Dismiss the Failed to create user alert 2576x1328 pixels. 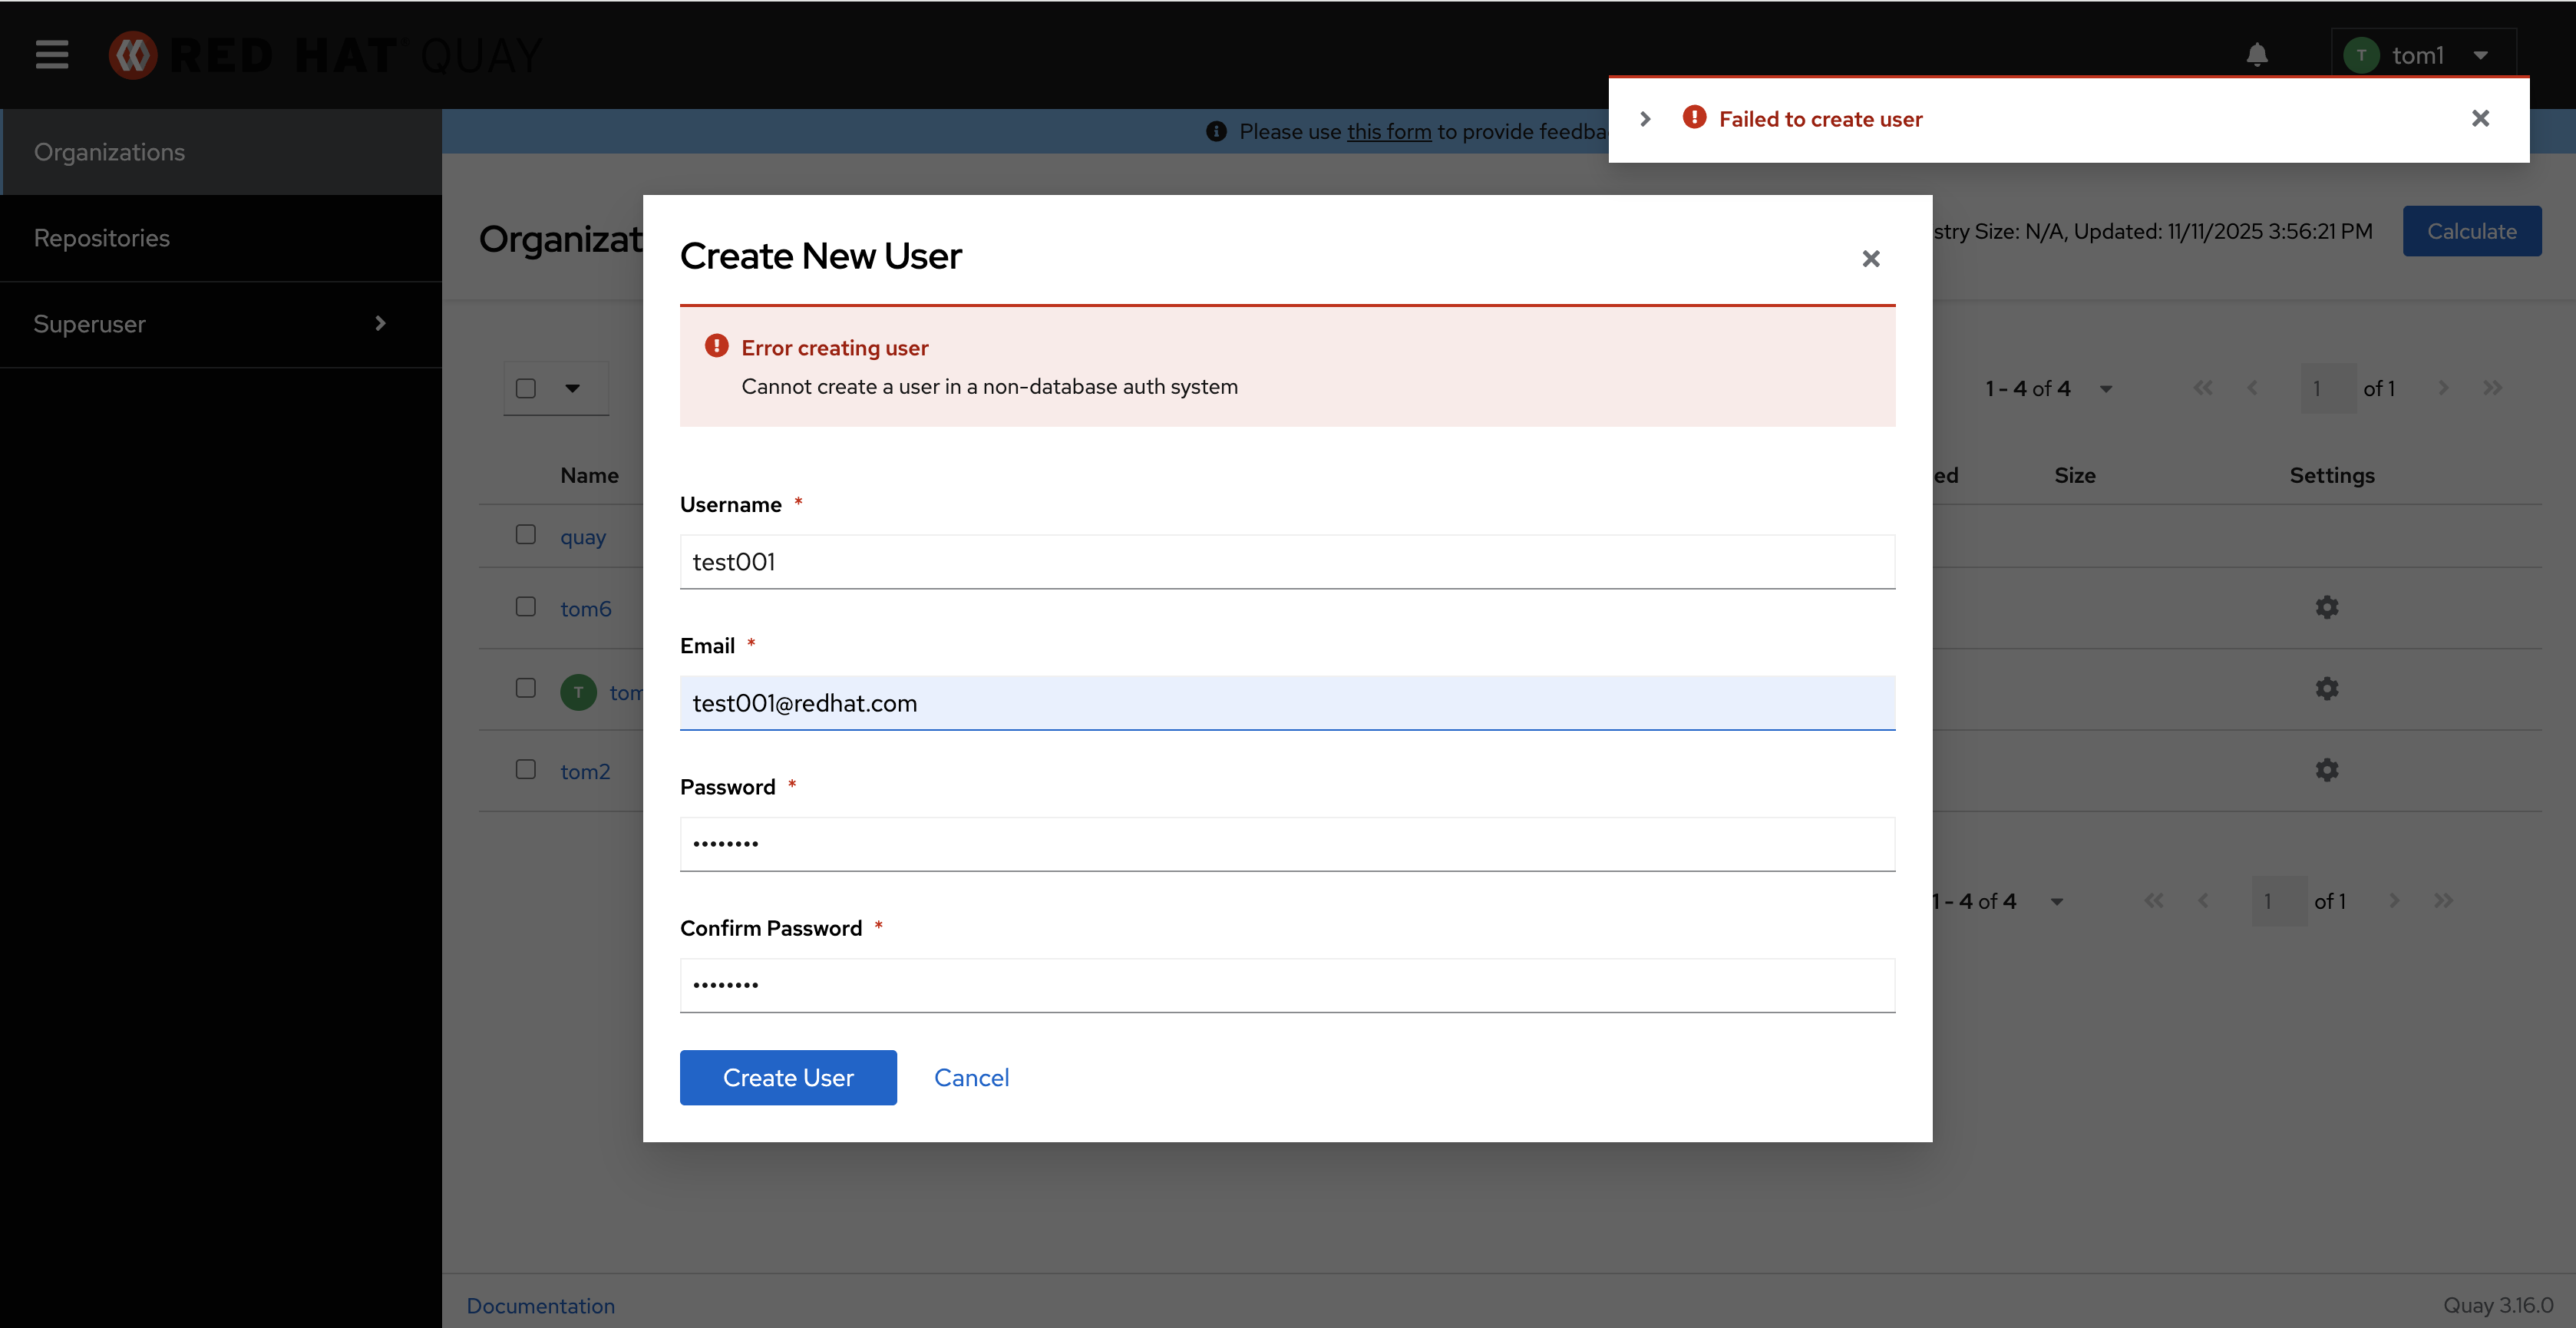tap(2480, 119)
